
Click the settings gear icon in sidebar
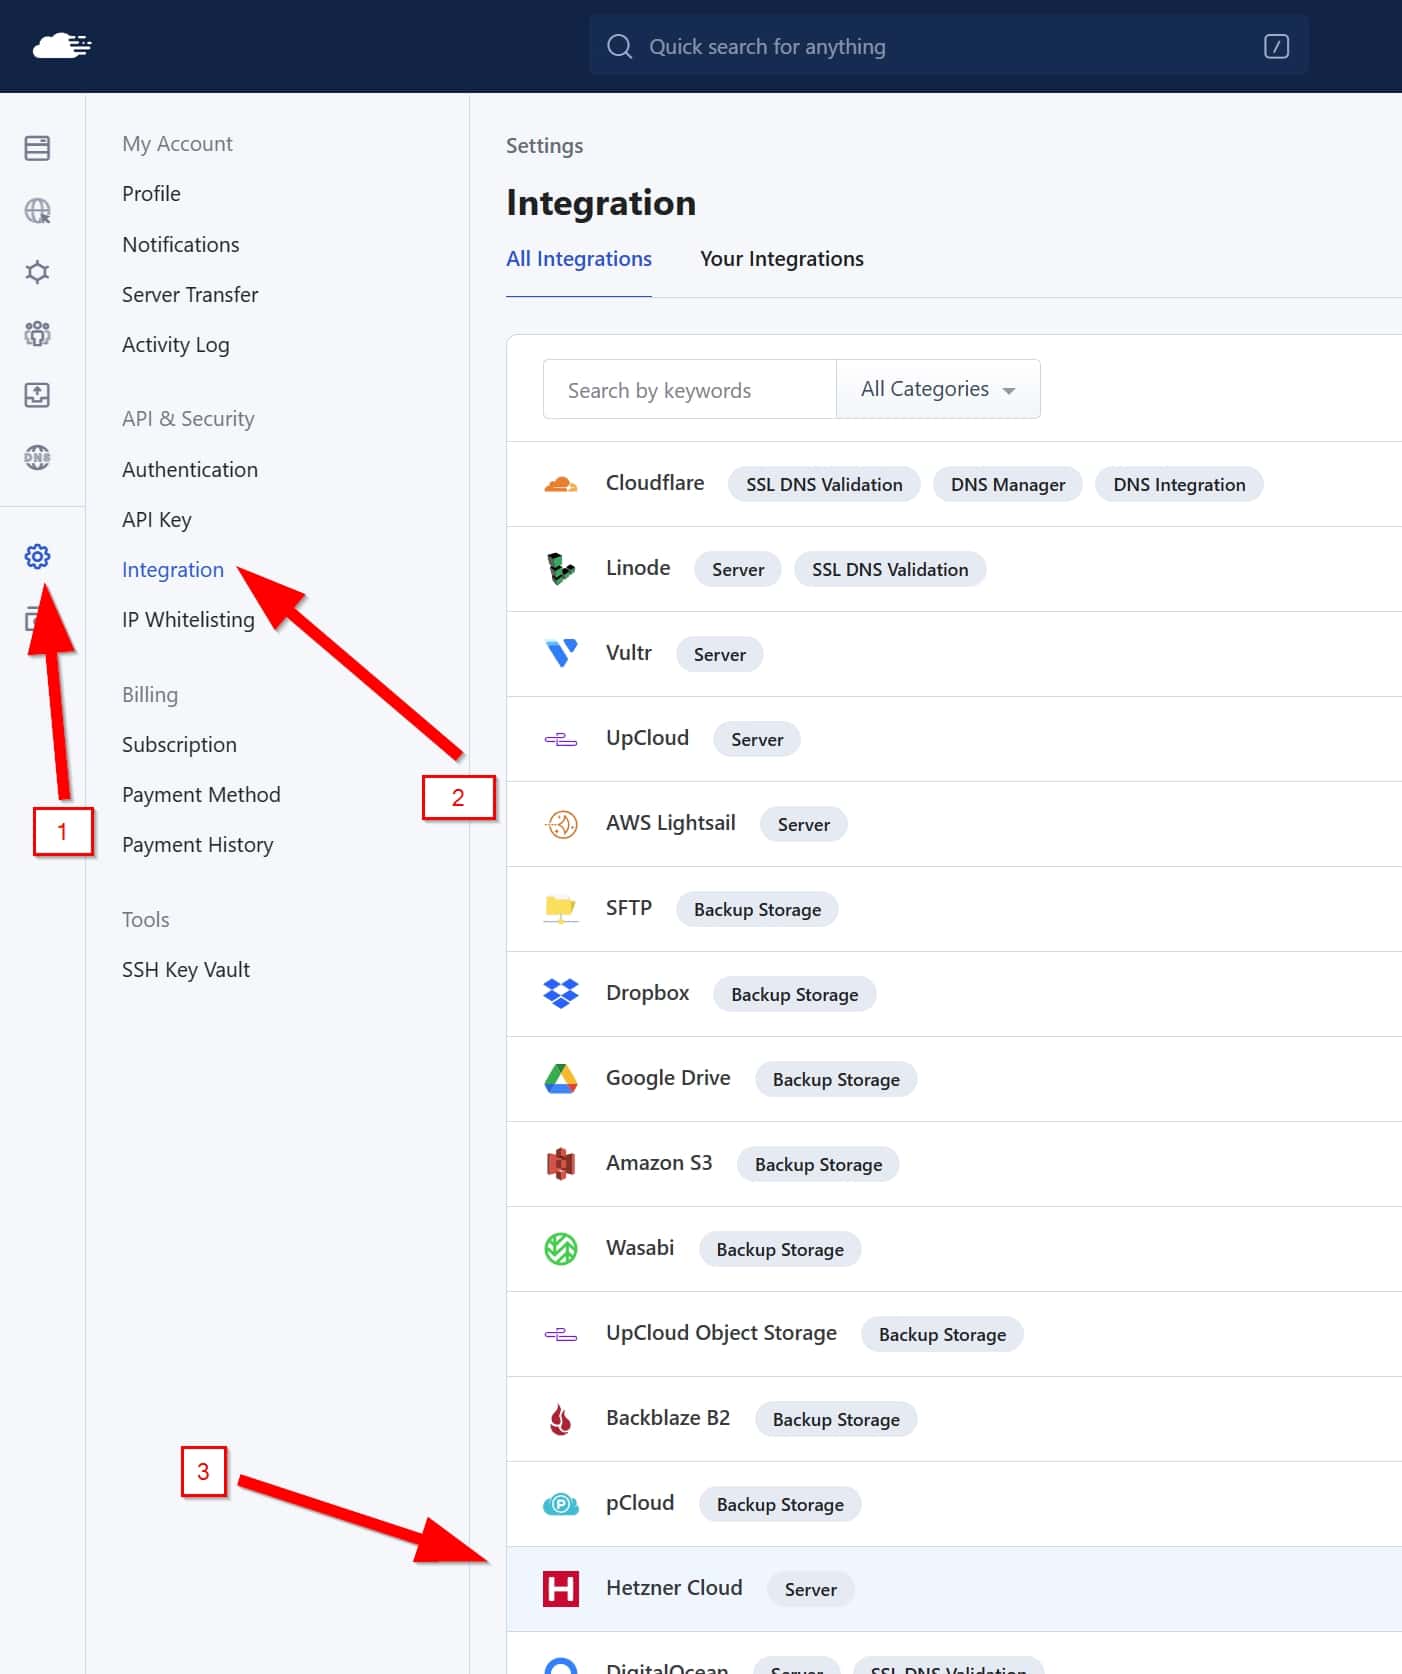pyautogui.click(x=37, y=556)
